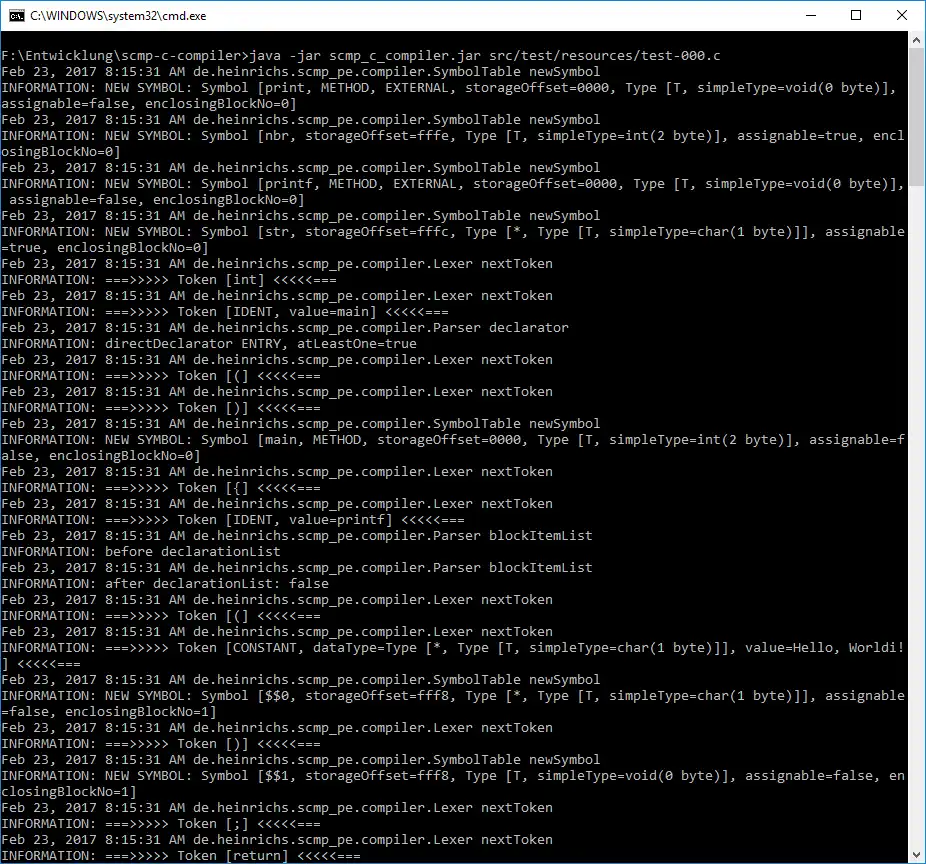Click the 'Symbol [nbr, storageOffset=fffe' line

click(453, 135)
